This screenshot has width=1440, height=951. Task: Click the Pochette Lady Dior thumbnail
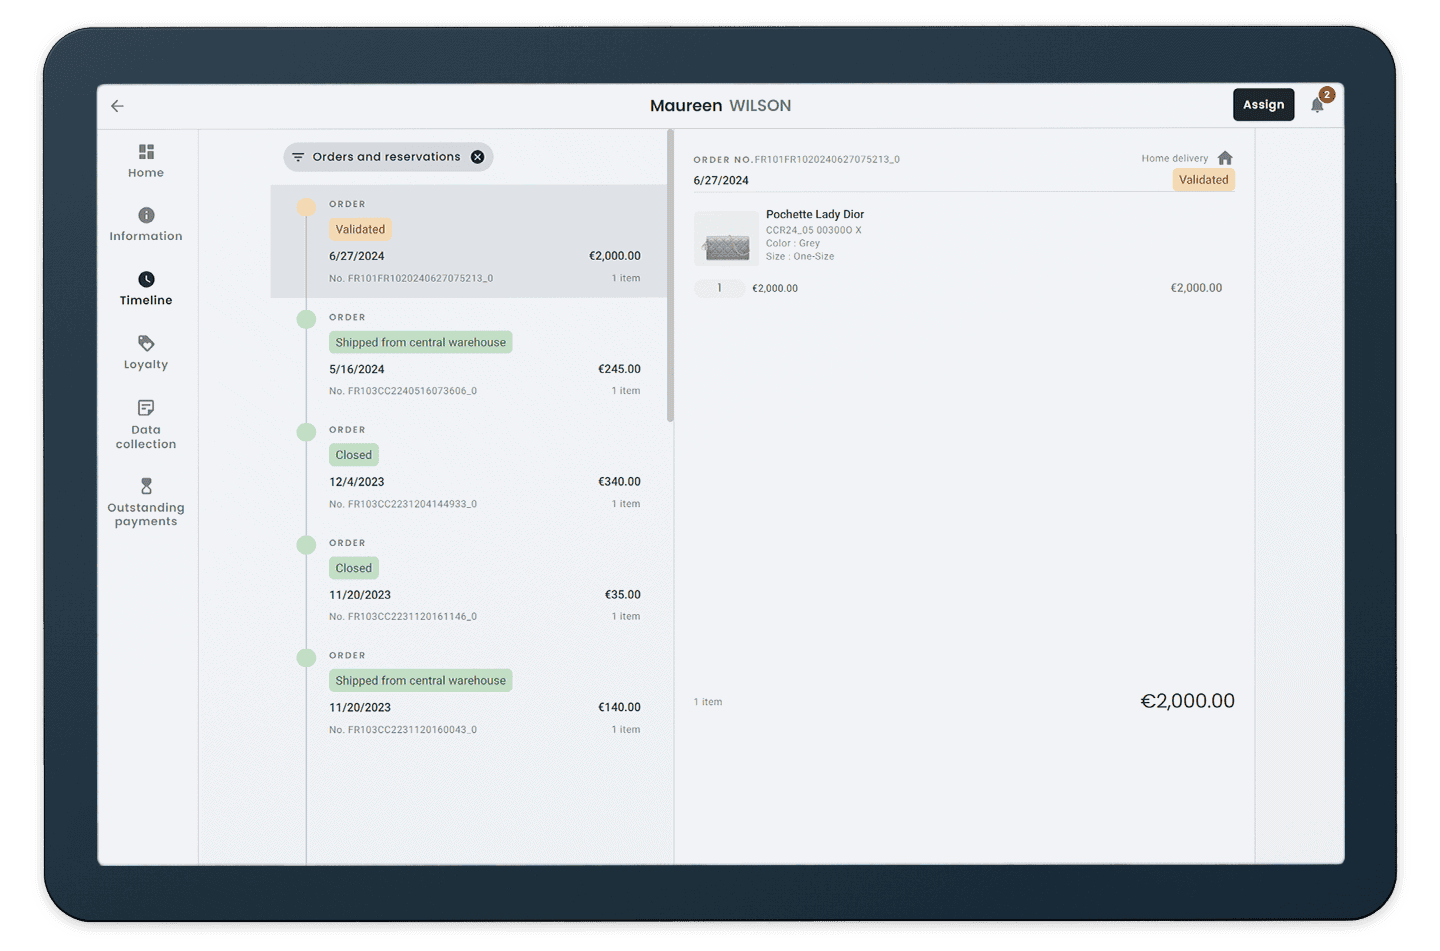[x=726, y=239]
